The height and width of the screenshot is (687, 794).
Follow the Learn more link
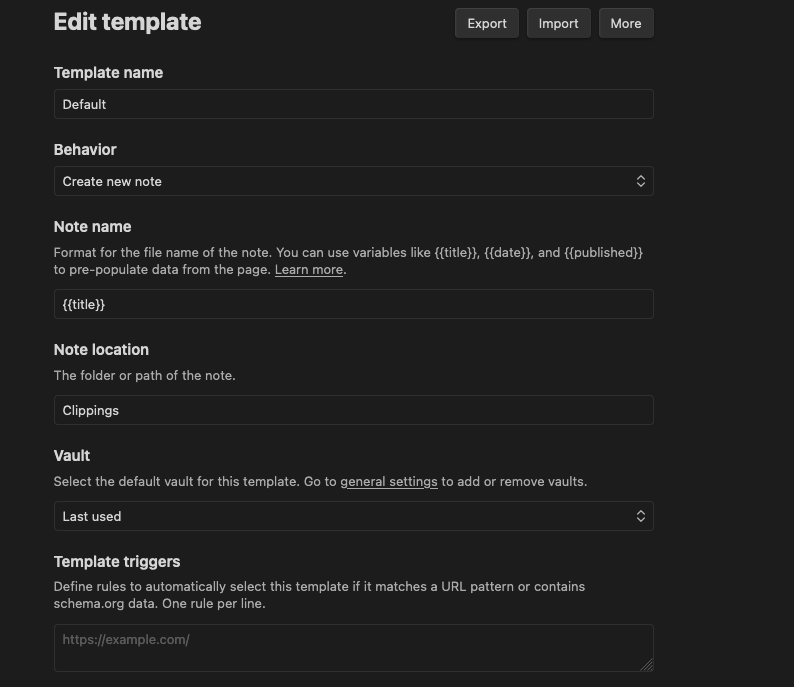(x=309, y=270)
